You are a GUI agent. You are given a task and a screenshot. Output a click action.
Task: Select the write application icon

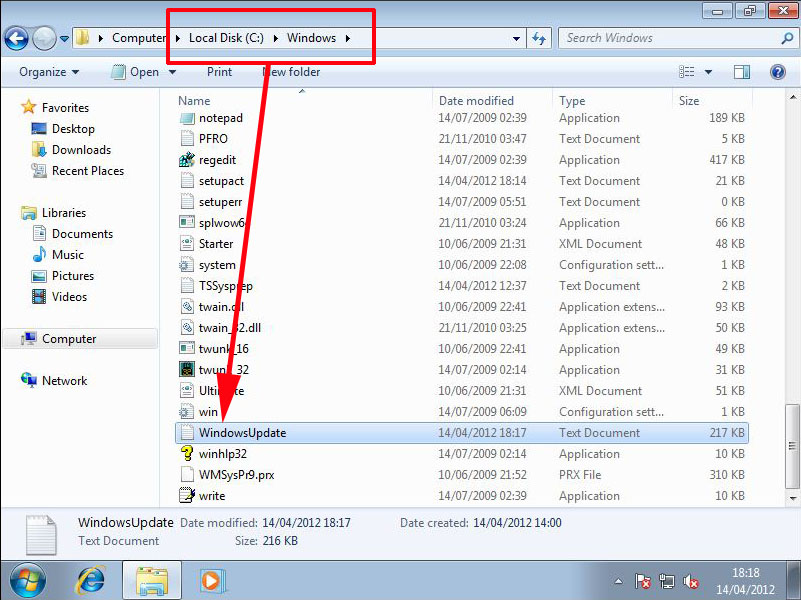187,495
